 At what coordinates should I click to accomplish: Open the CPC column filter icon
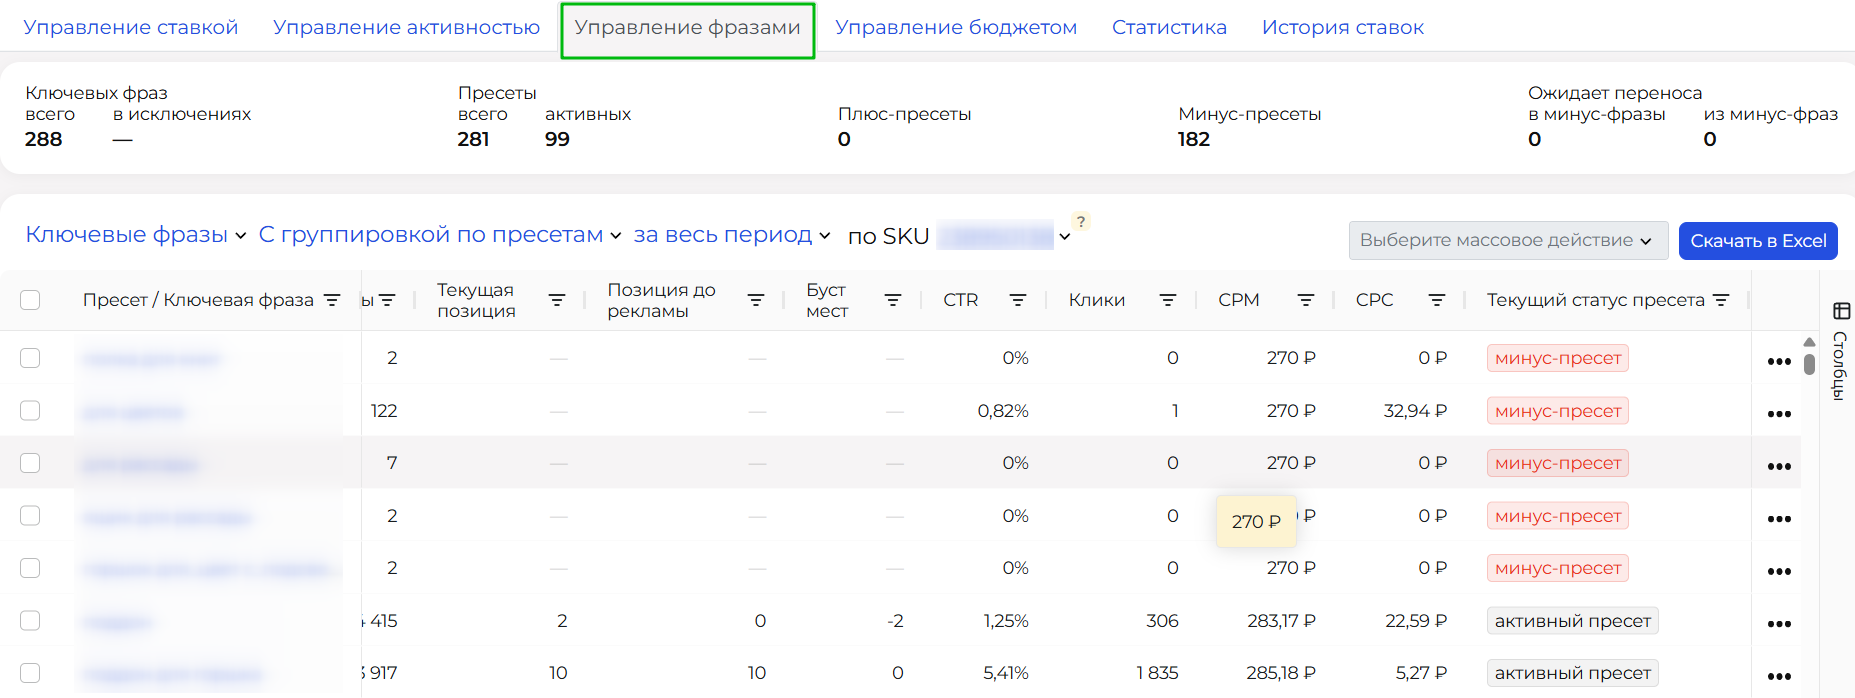(1436, 300)
